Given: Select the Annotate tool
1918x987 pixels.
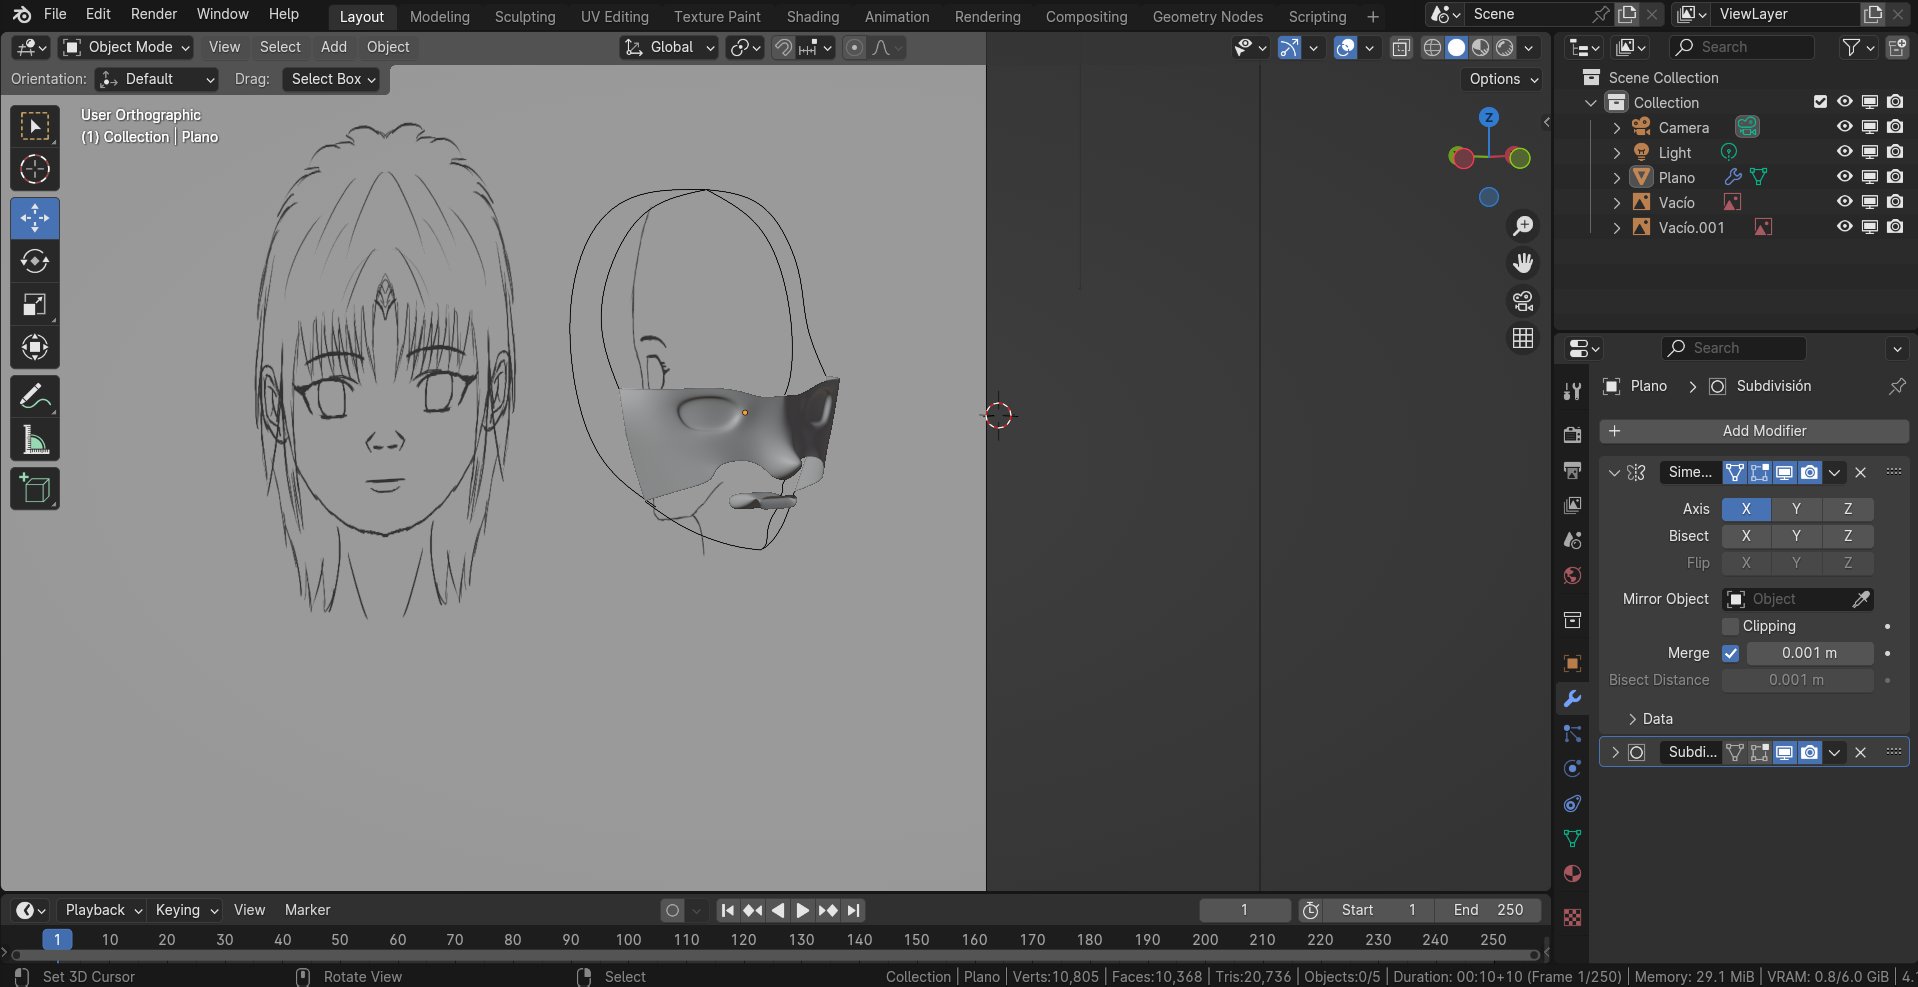Looking at the screenshot, I should point(35,397).
